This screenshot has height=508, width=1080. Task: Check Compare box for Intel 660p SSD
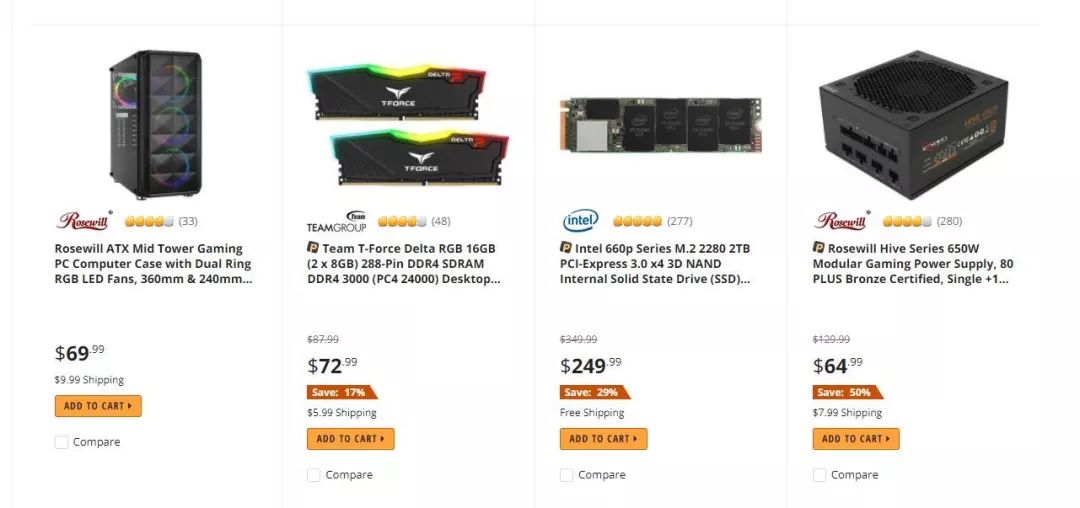(566, 475)
